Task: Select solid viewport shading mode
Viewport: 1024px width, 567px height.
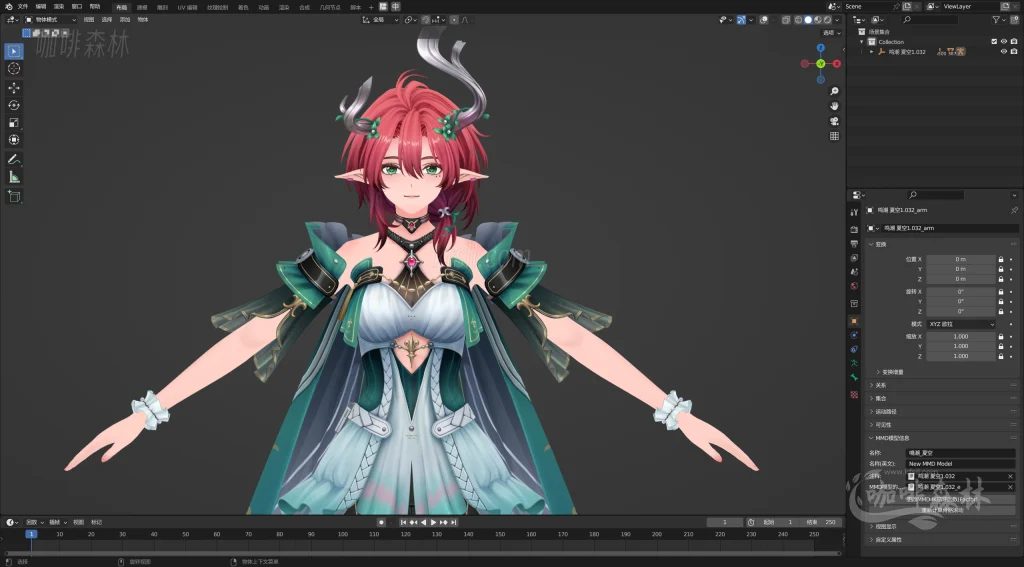Action: click(808, 20)
